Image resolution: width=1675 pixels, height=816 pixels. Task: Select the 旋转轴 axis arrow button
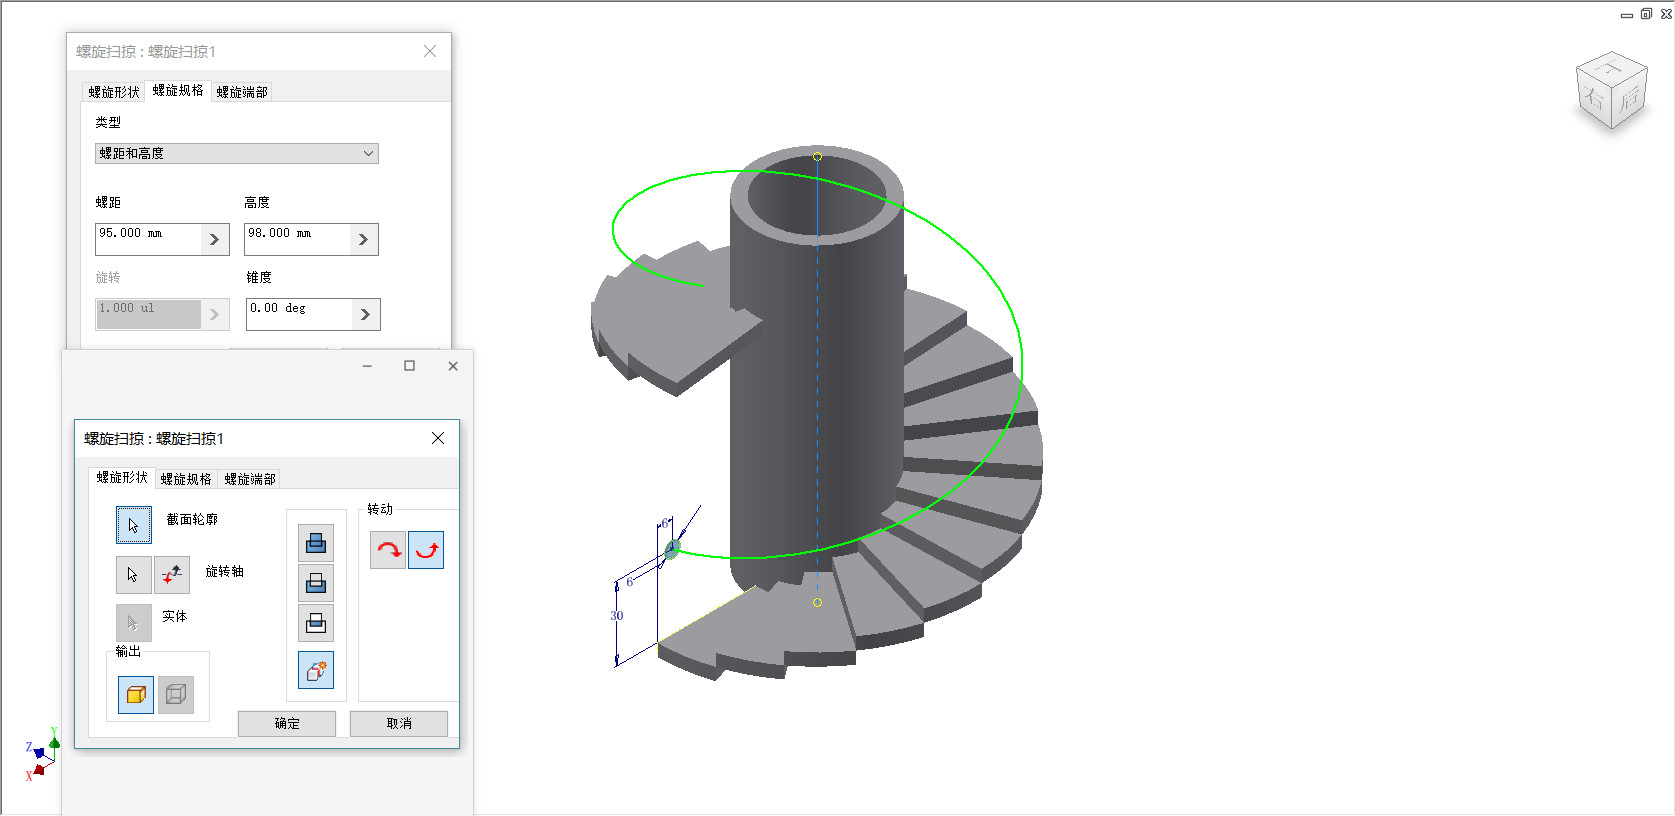coord(134,575)
